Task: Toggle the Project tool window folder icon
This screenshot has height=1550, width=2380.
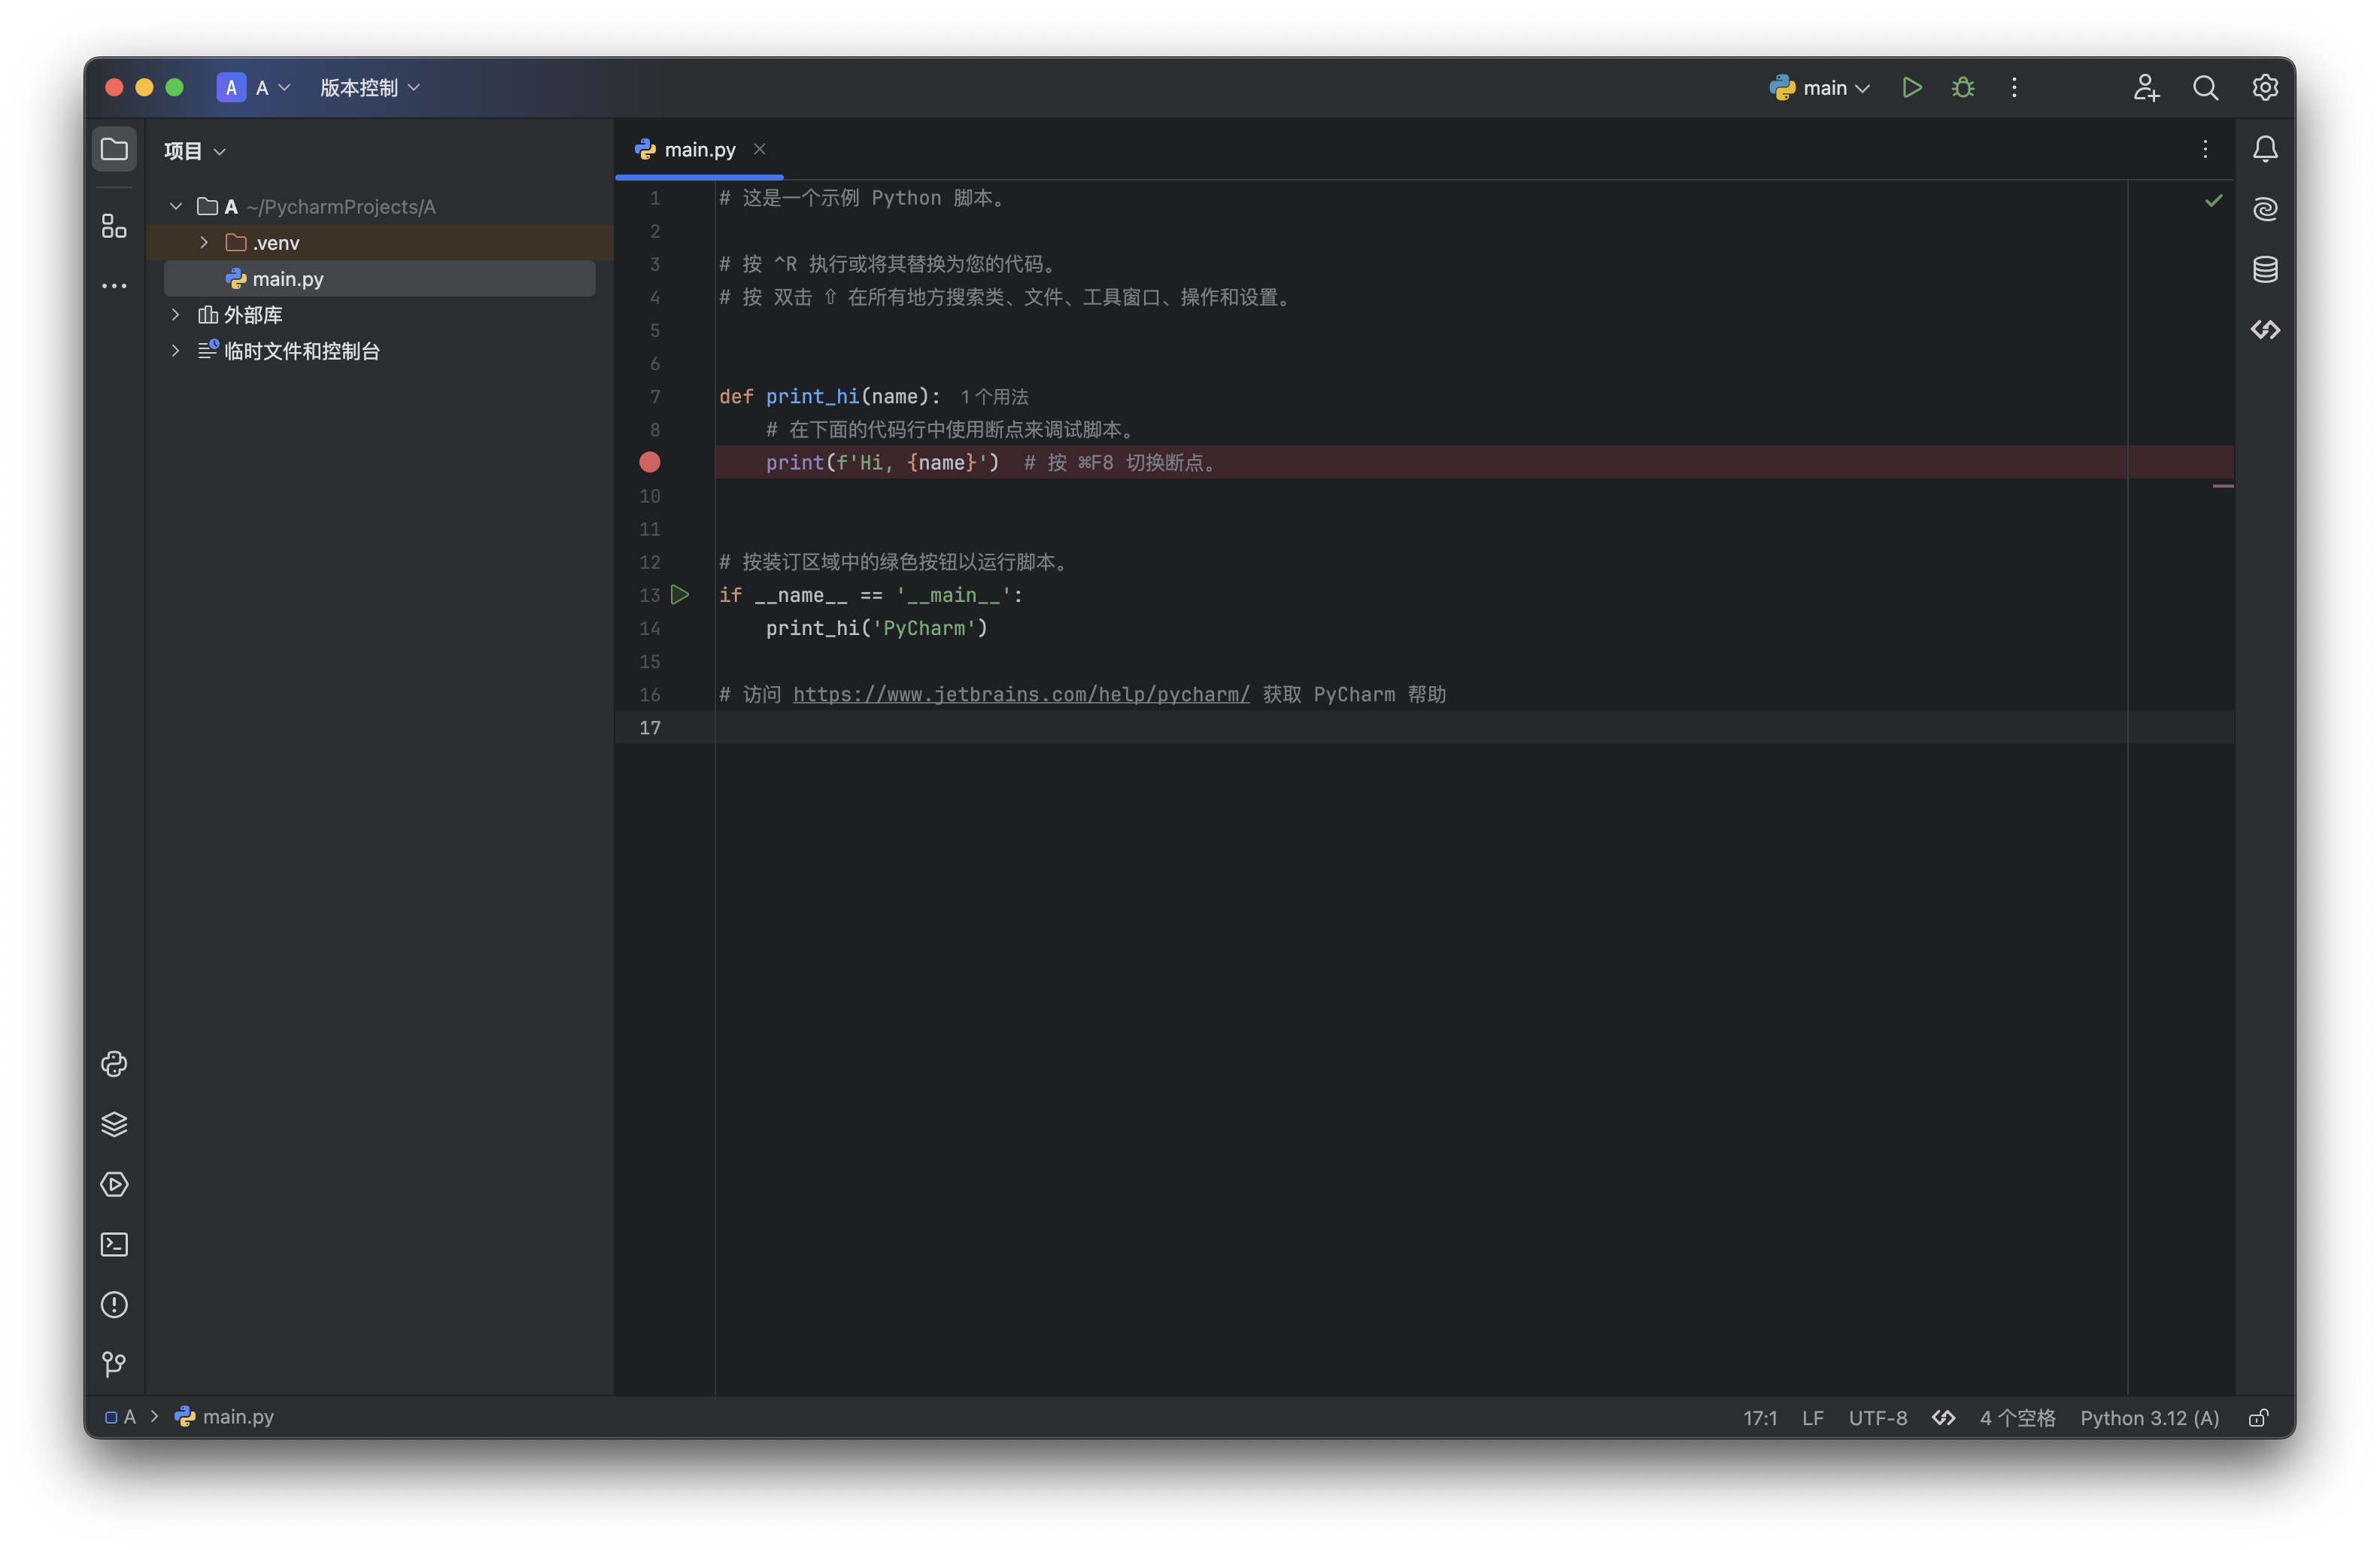Action: pyautogui.click(x=114, y=150)
